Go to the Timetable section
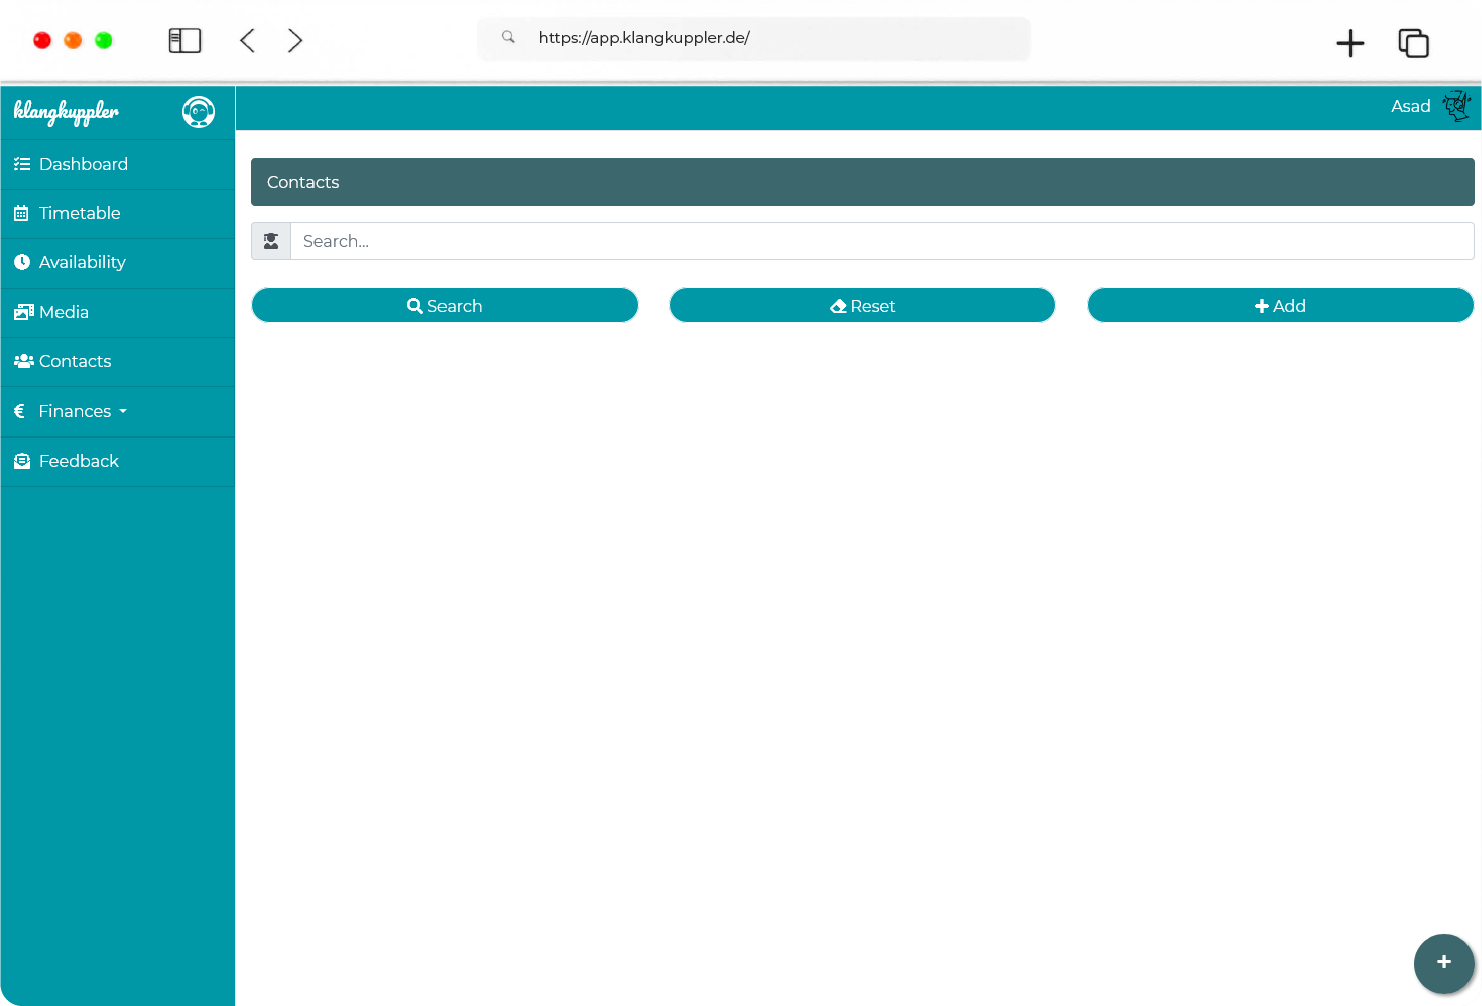Screen dimensions: 1482x1006 pos(79,213)
